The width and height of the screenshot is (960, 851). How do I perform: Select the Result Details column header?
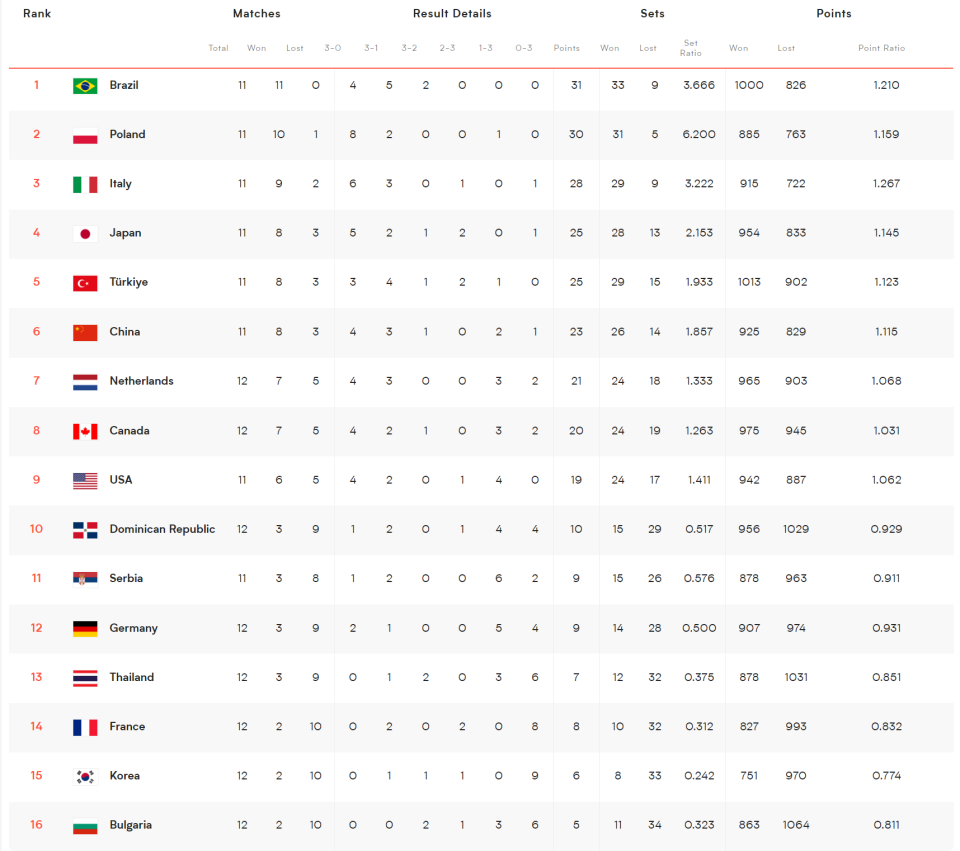(452, 13)
